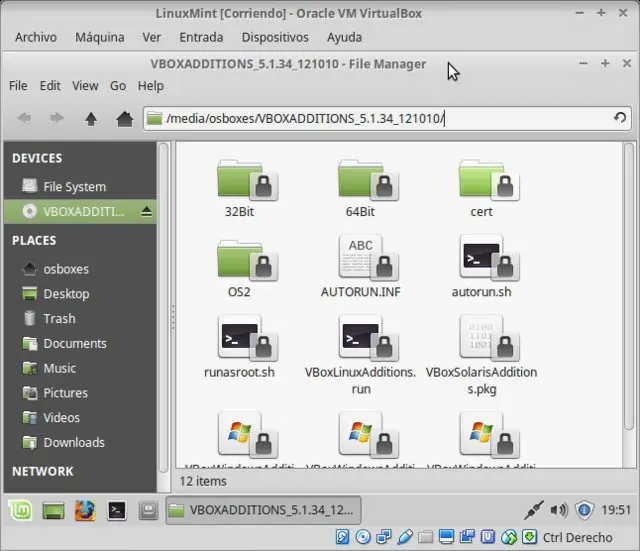The width and height of the screenshot is (640, 551).
Task: Open VirtualBox Archivo menu
Action: [x=36, y=37]
